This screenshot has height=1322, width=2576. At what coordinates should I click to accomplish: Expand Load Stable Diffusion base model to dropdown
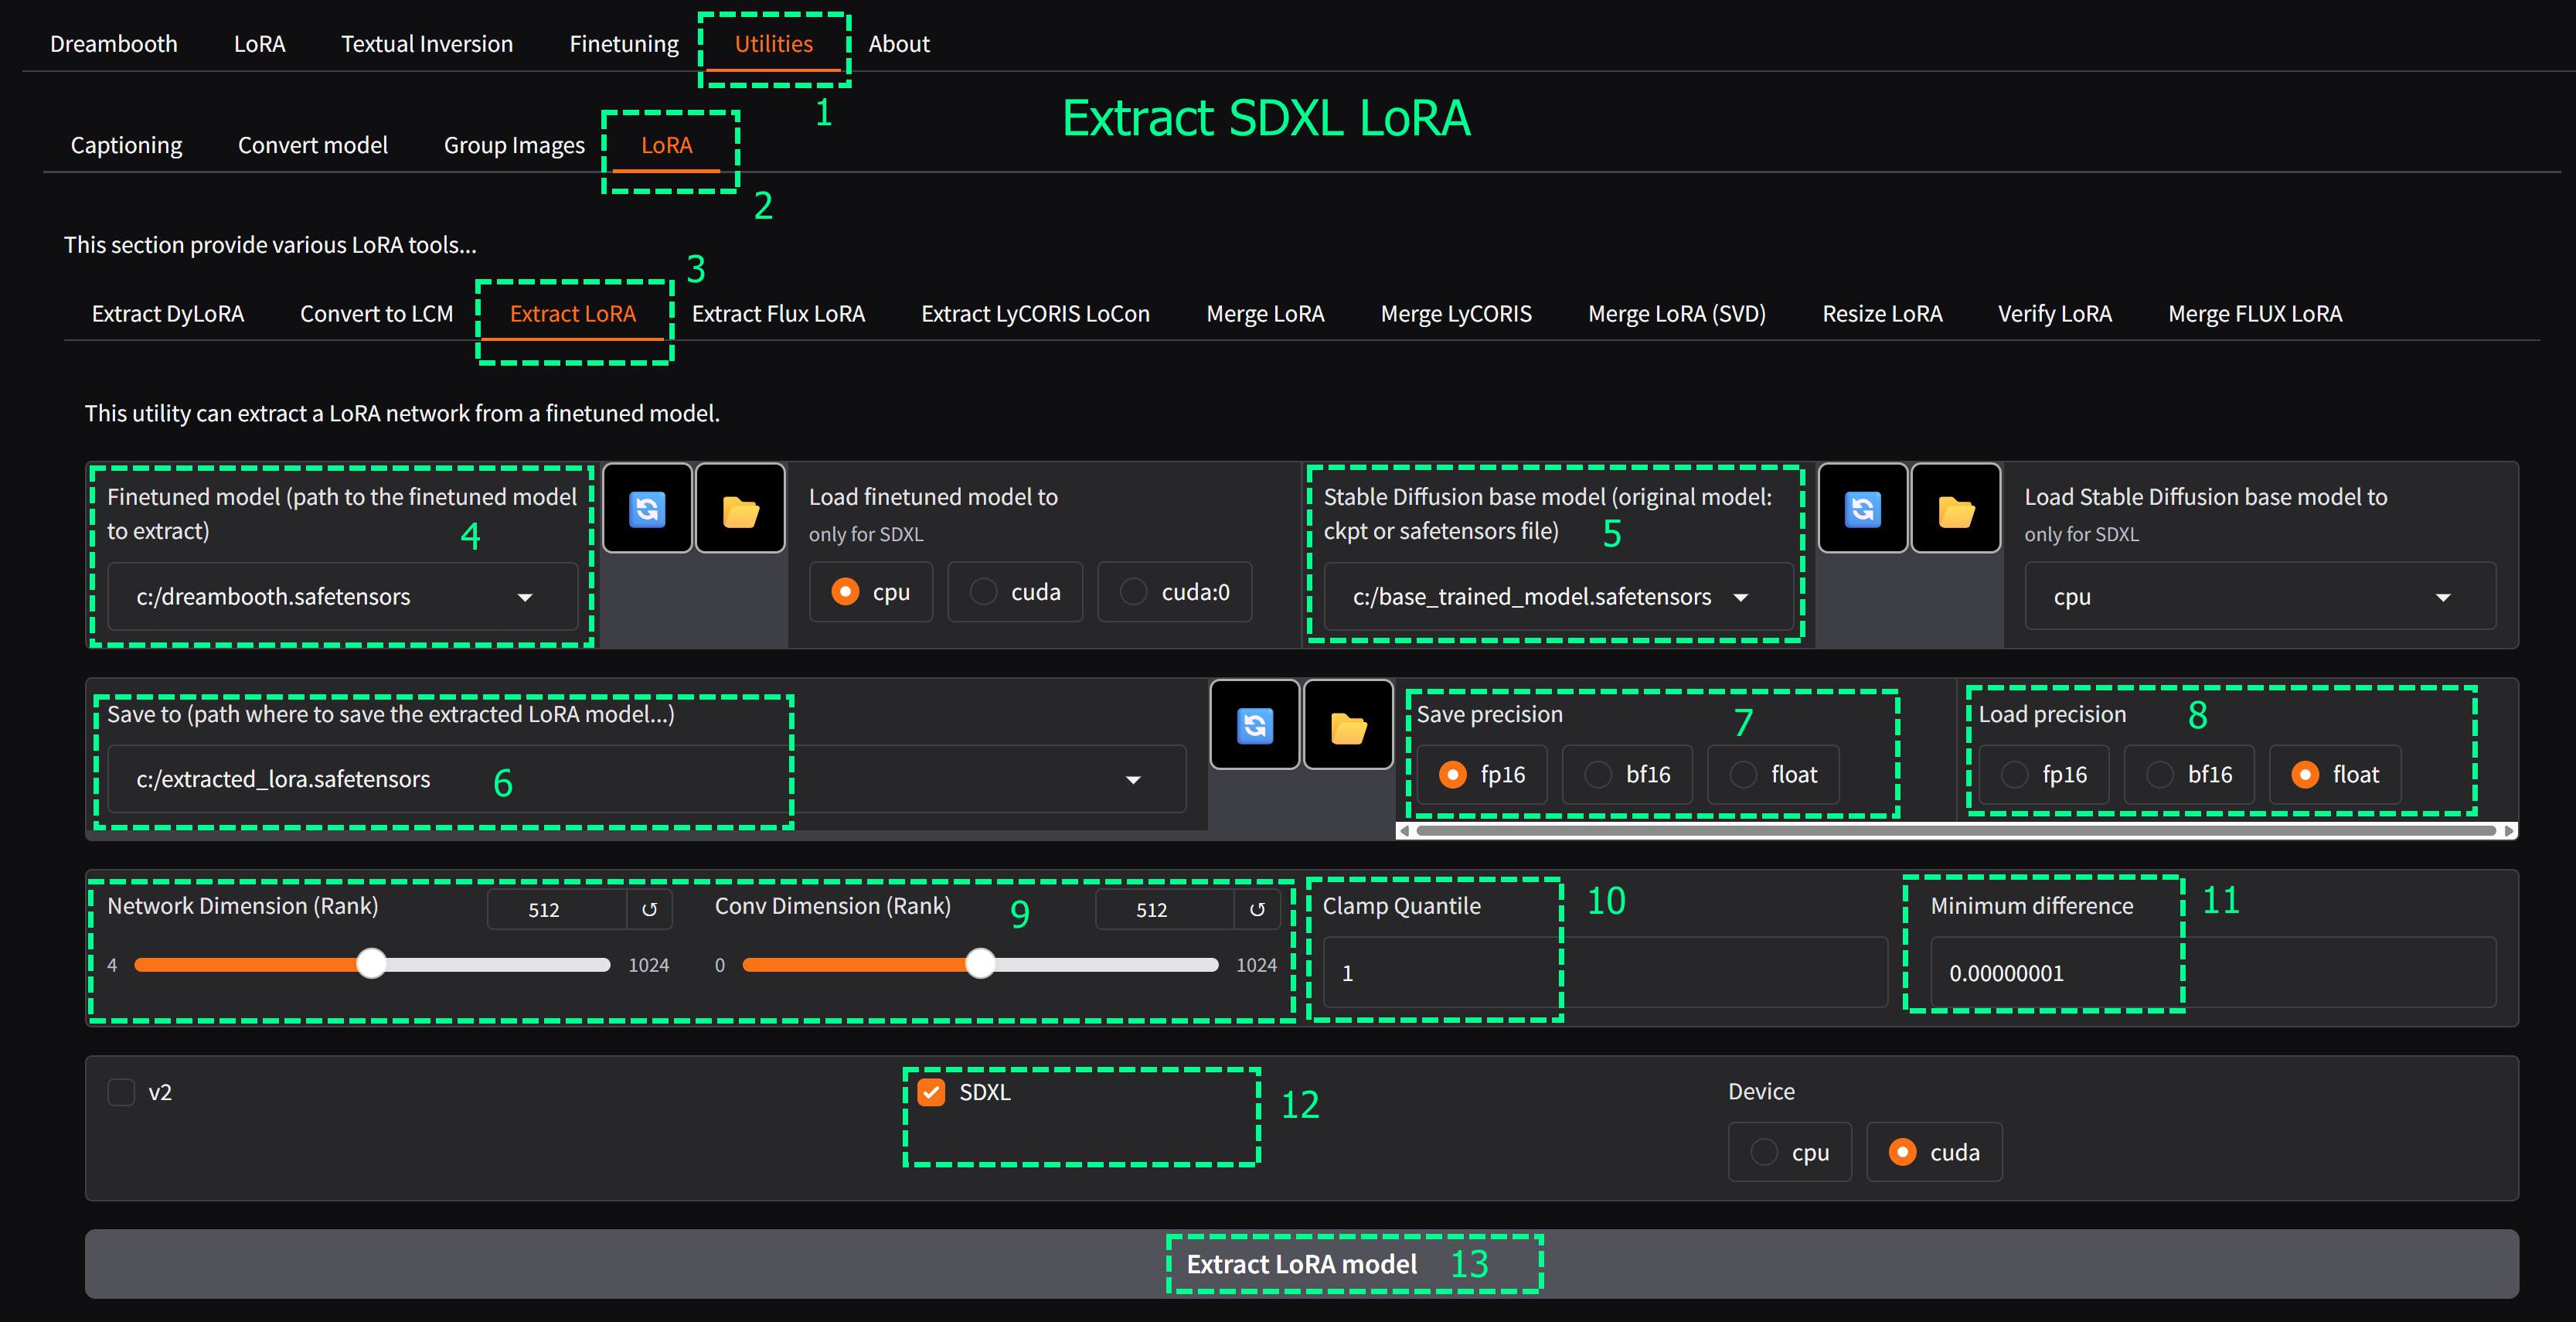(2260, 597)
